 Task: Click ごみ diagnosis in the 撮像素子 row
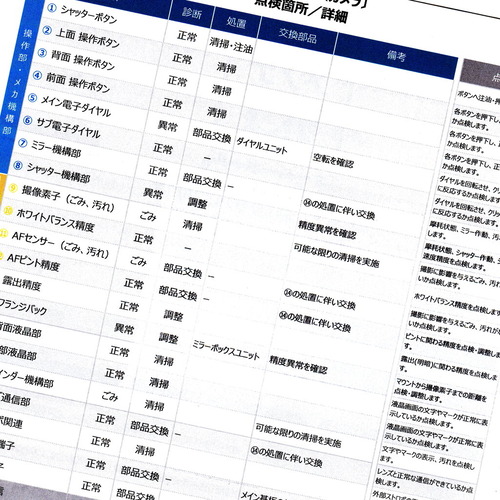(148, 216)
